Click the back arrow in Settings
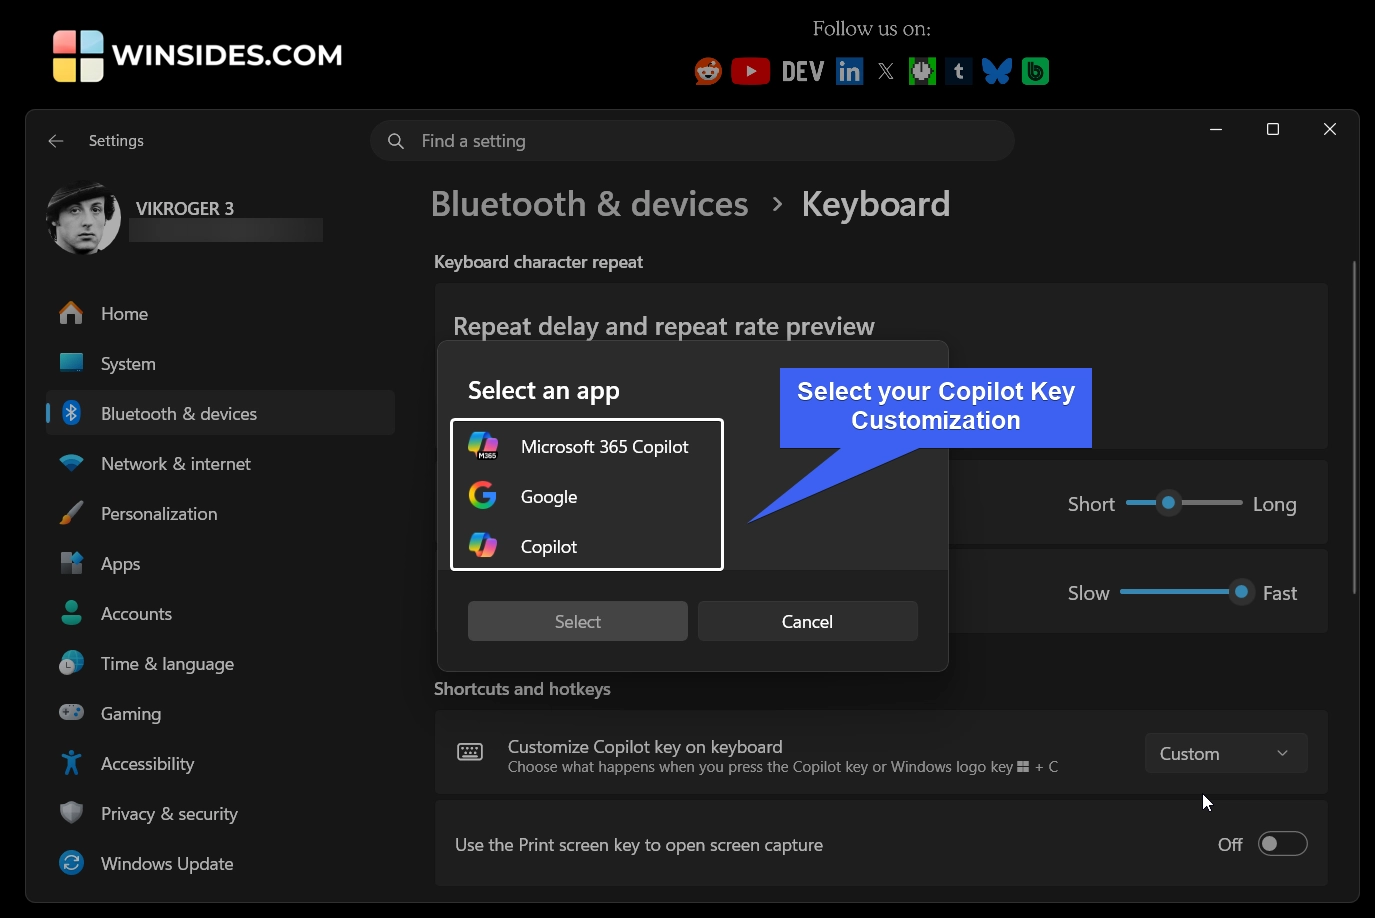1375x918 pixels. (x=55, y=140)
